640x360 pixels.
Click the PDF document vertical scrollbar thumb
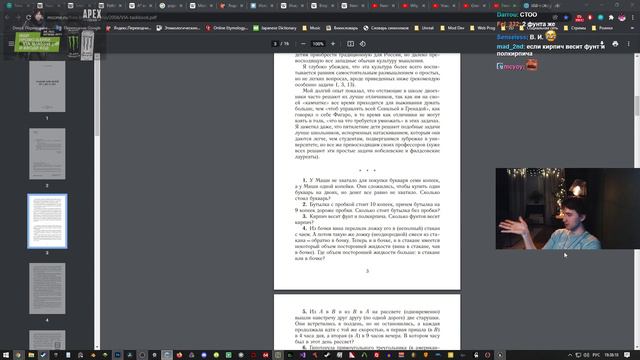[x=637, y=105]
